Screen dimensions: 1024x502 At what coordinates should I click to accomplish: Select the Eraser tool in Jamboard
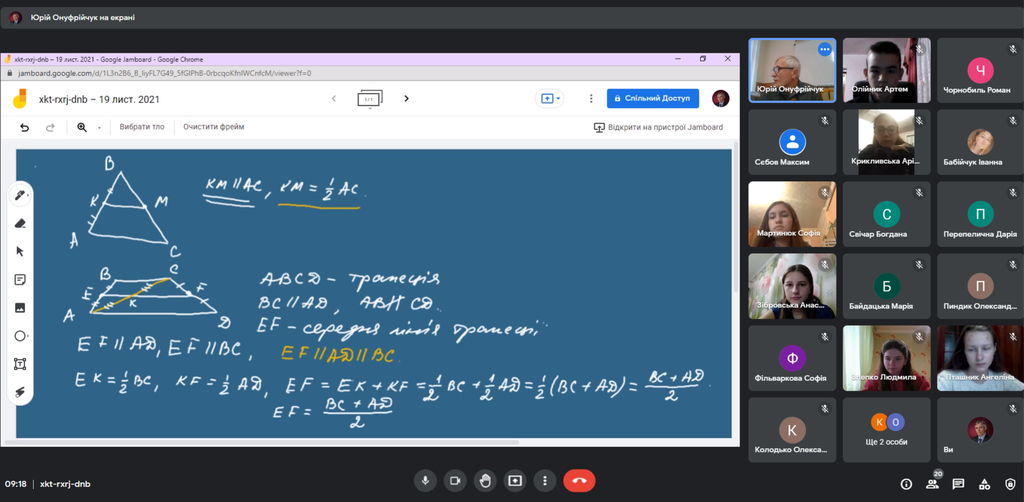click(20, 223)
